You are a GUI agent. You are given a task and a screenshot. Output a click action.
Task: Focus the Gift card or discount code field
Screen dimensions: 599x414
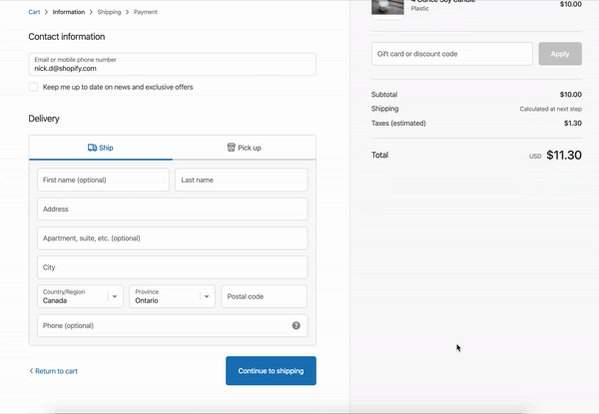click(452, 54)
